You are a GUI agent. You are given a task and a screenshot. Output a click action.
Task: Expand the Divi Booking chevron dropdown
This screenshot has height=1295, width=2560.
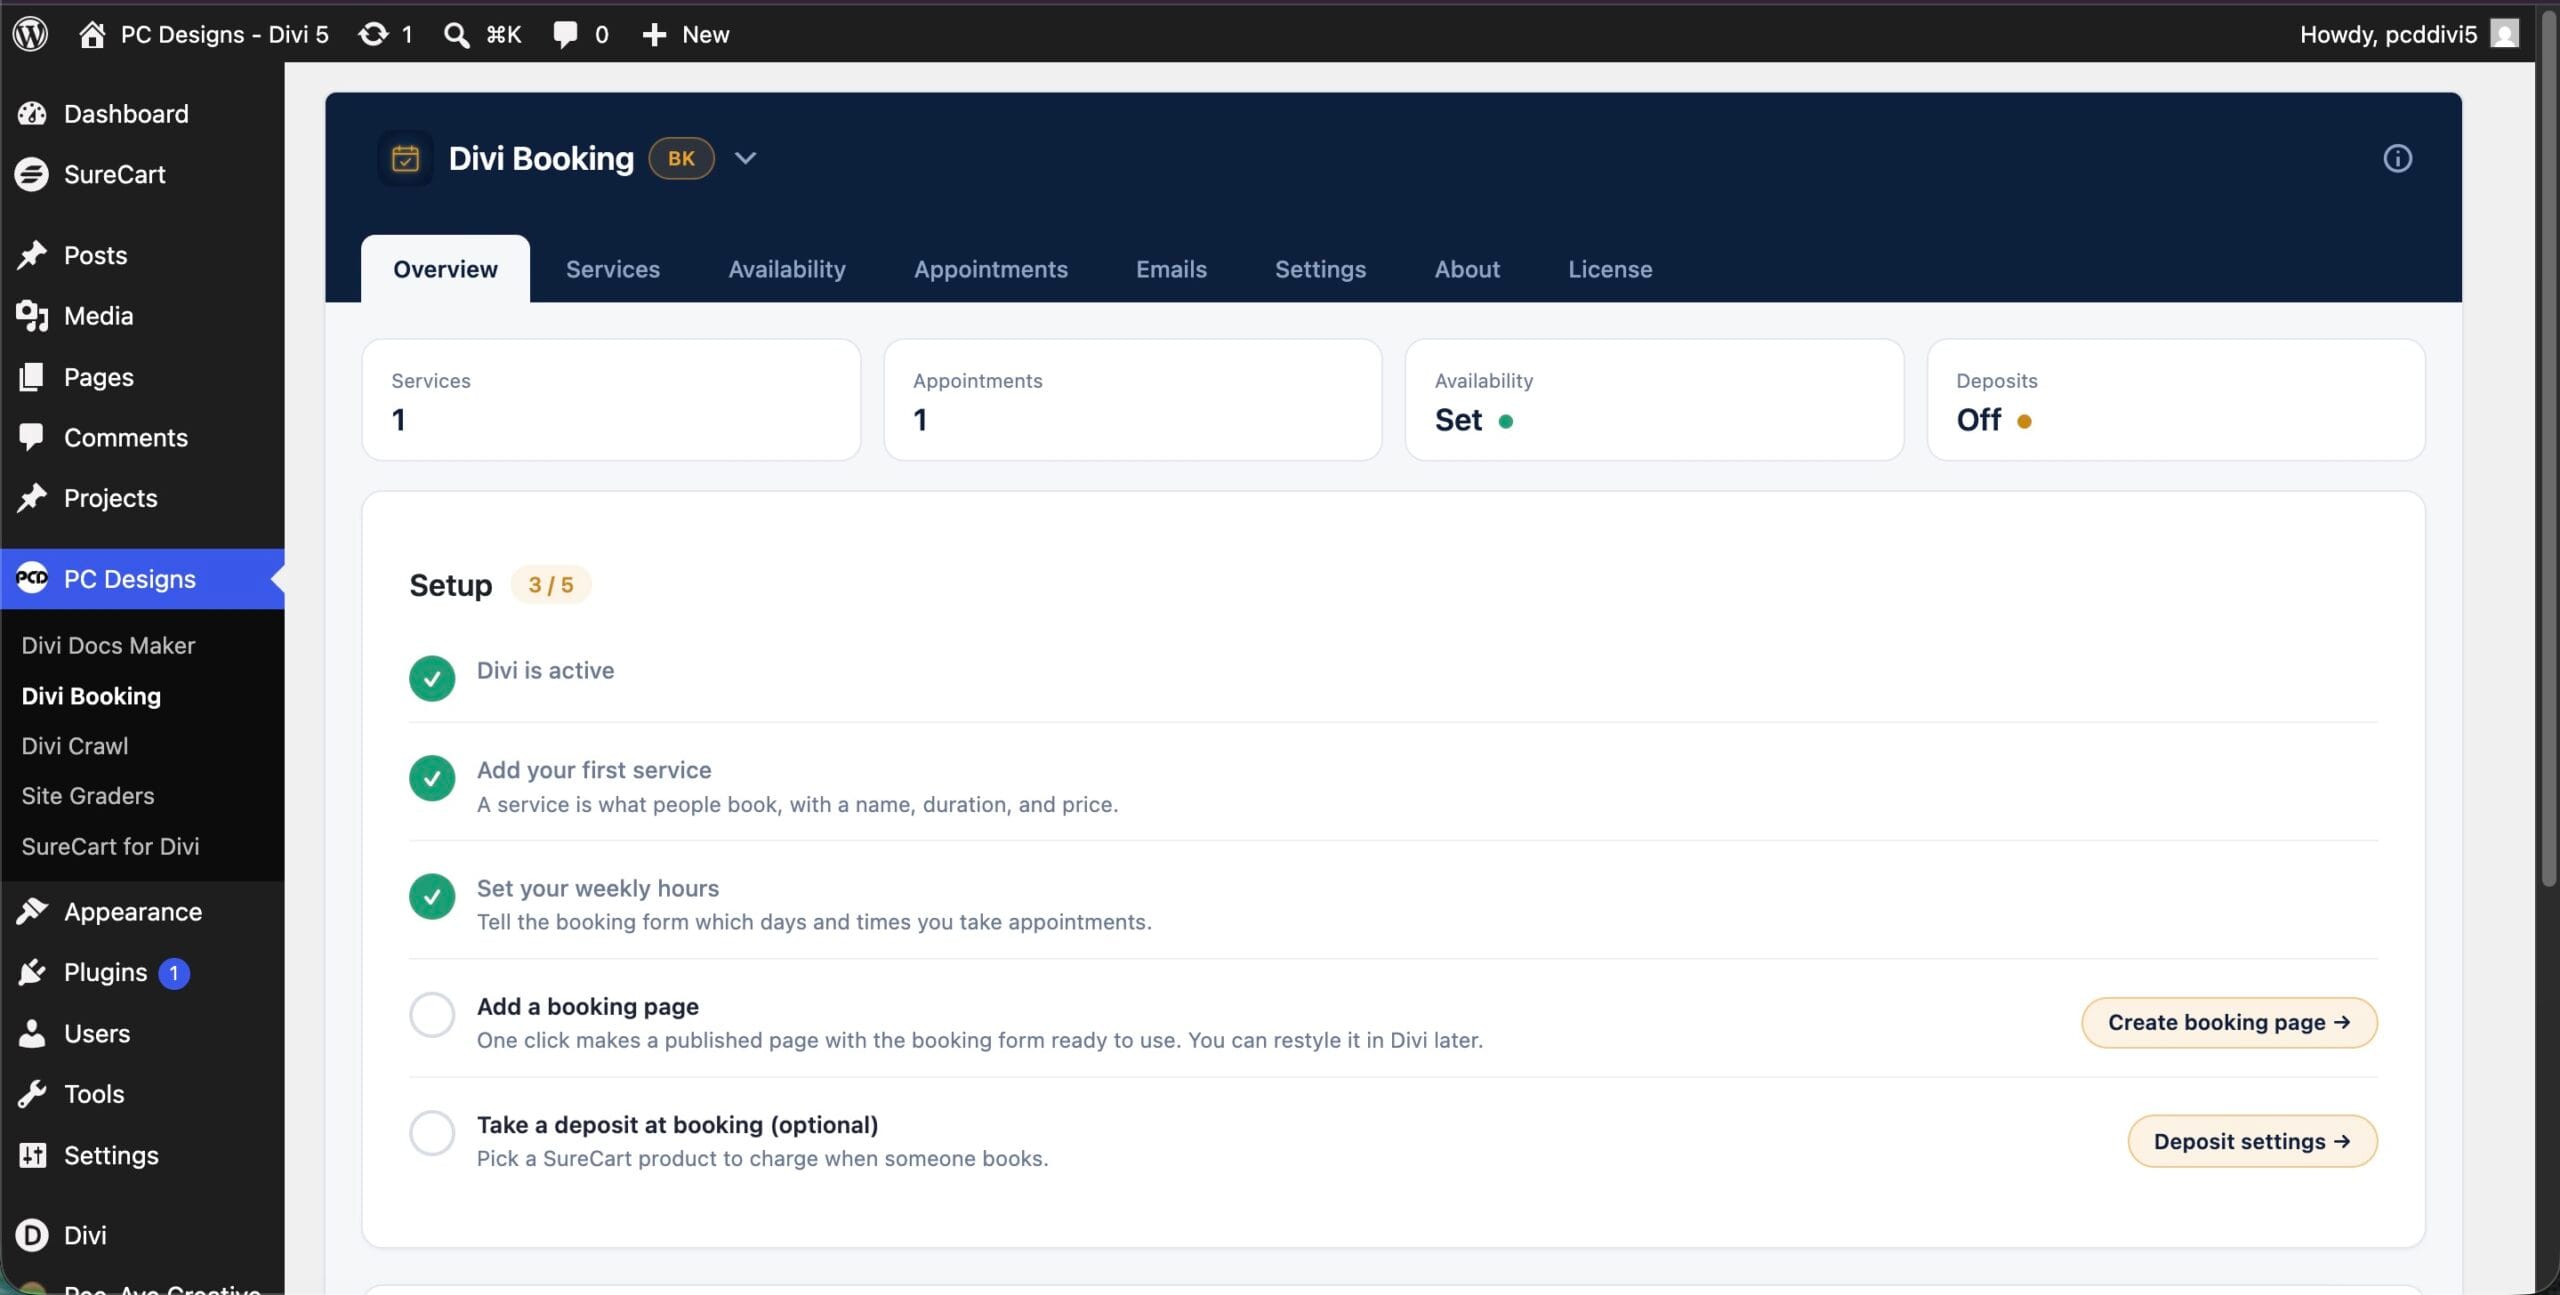click(x=745, y=158)
